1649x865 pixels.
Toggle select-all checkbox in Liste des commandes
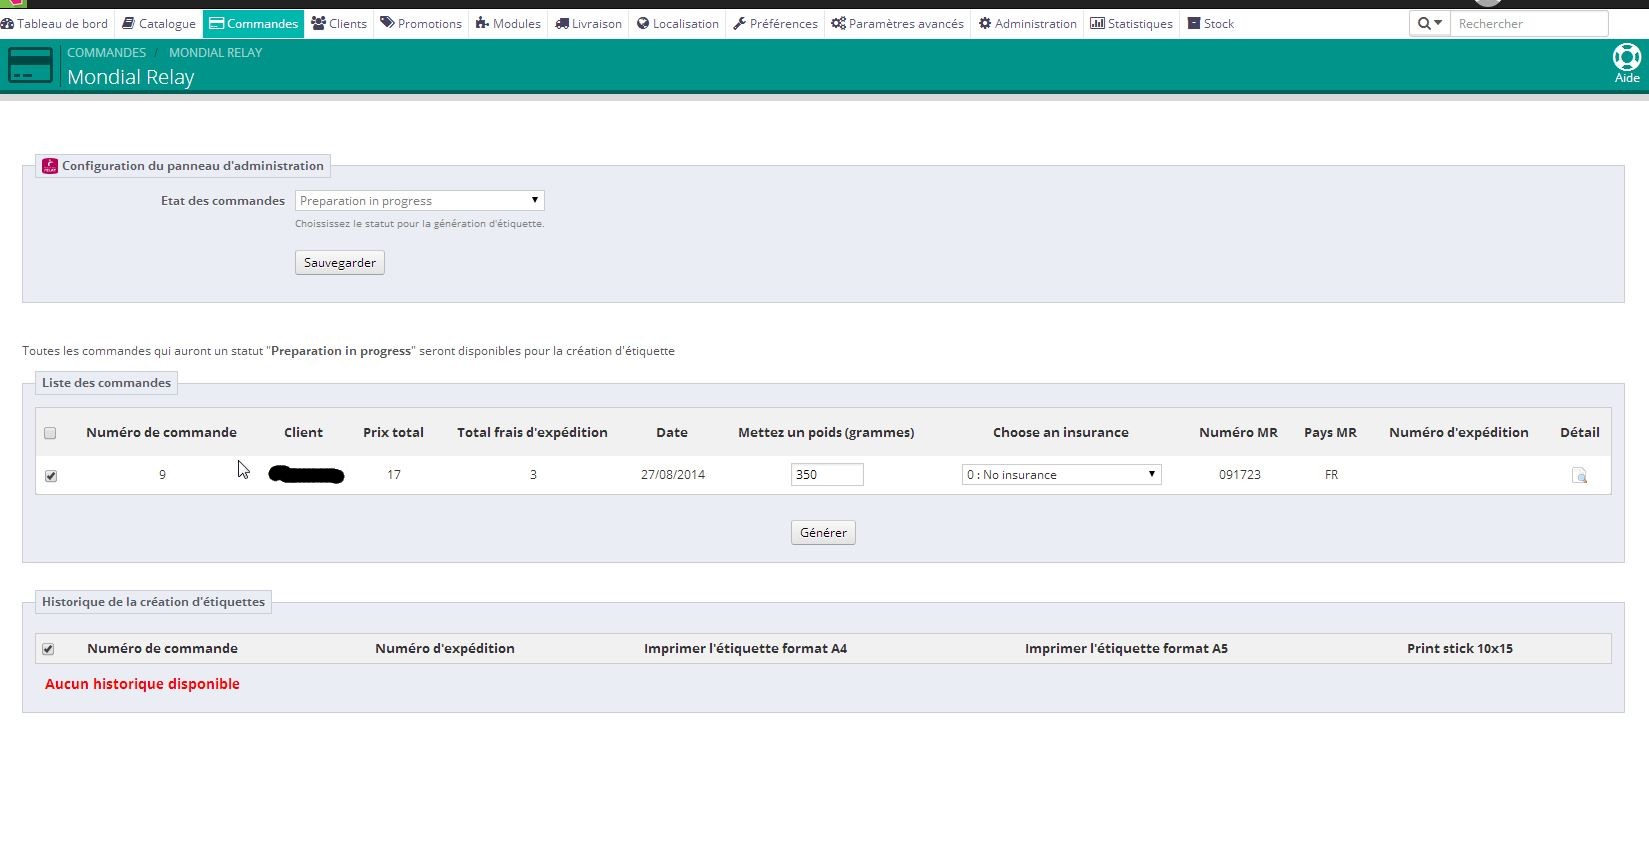coord(50,433)
